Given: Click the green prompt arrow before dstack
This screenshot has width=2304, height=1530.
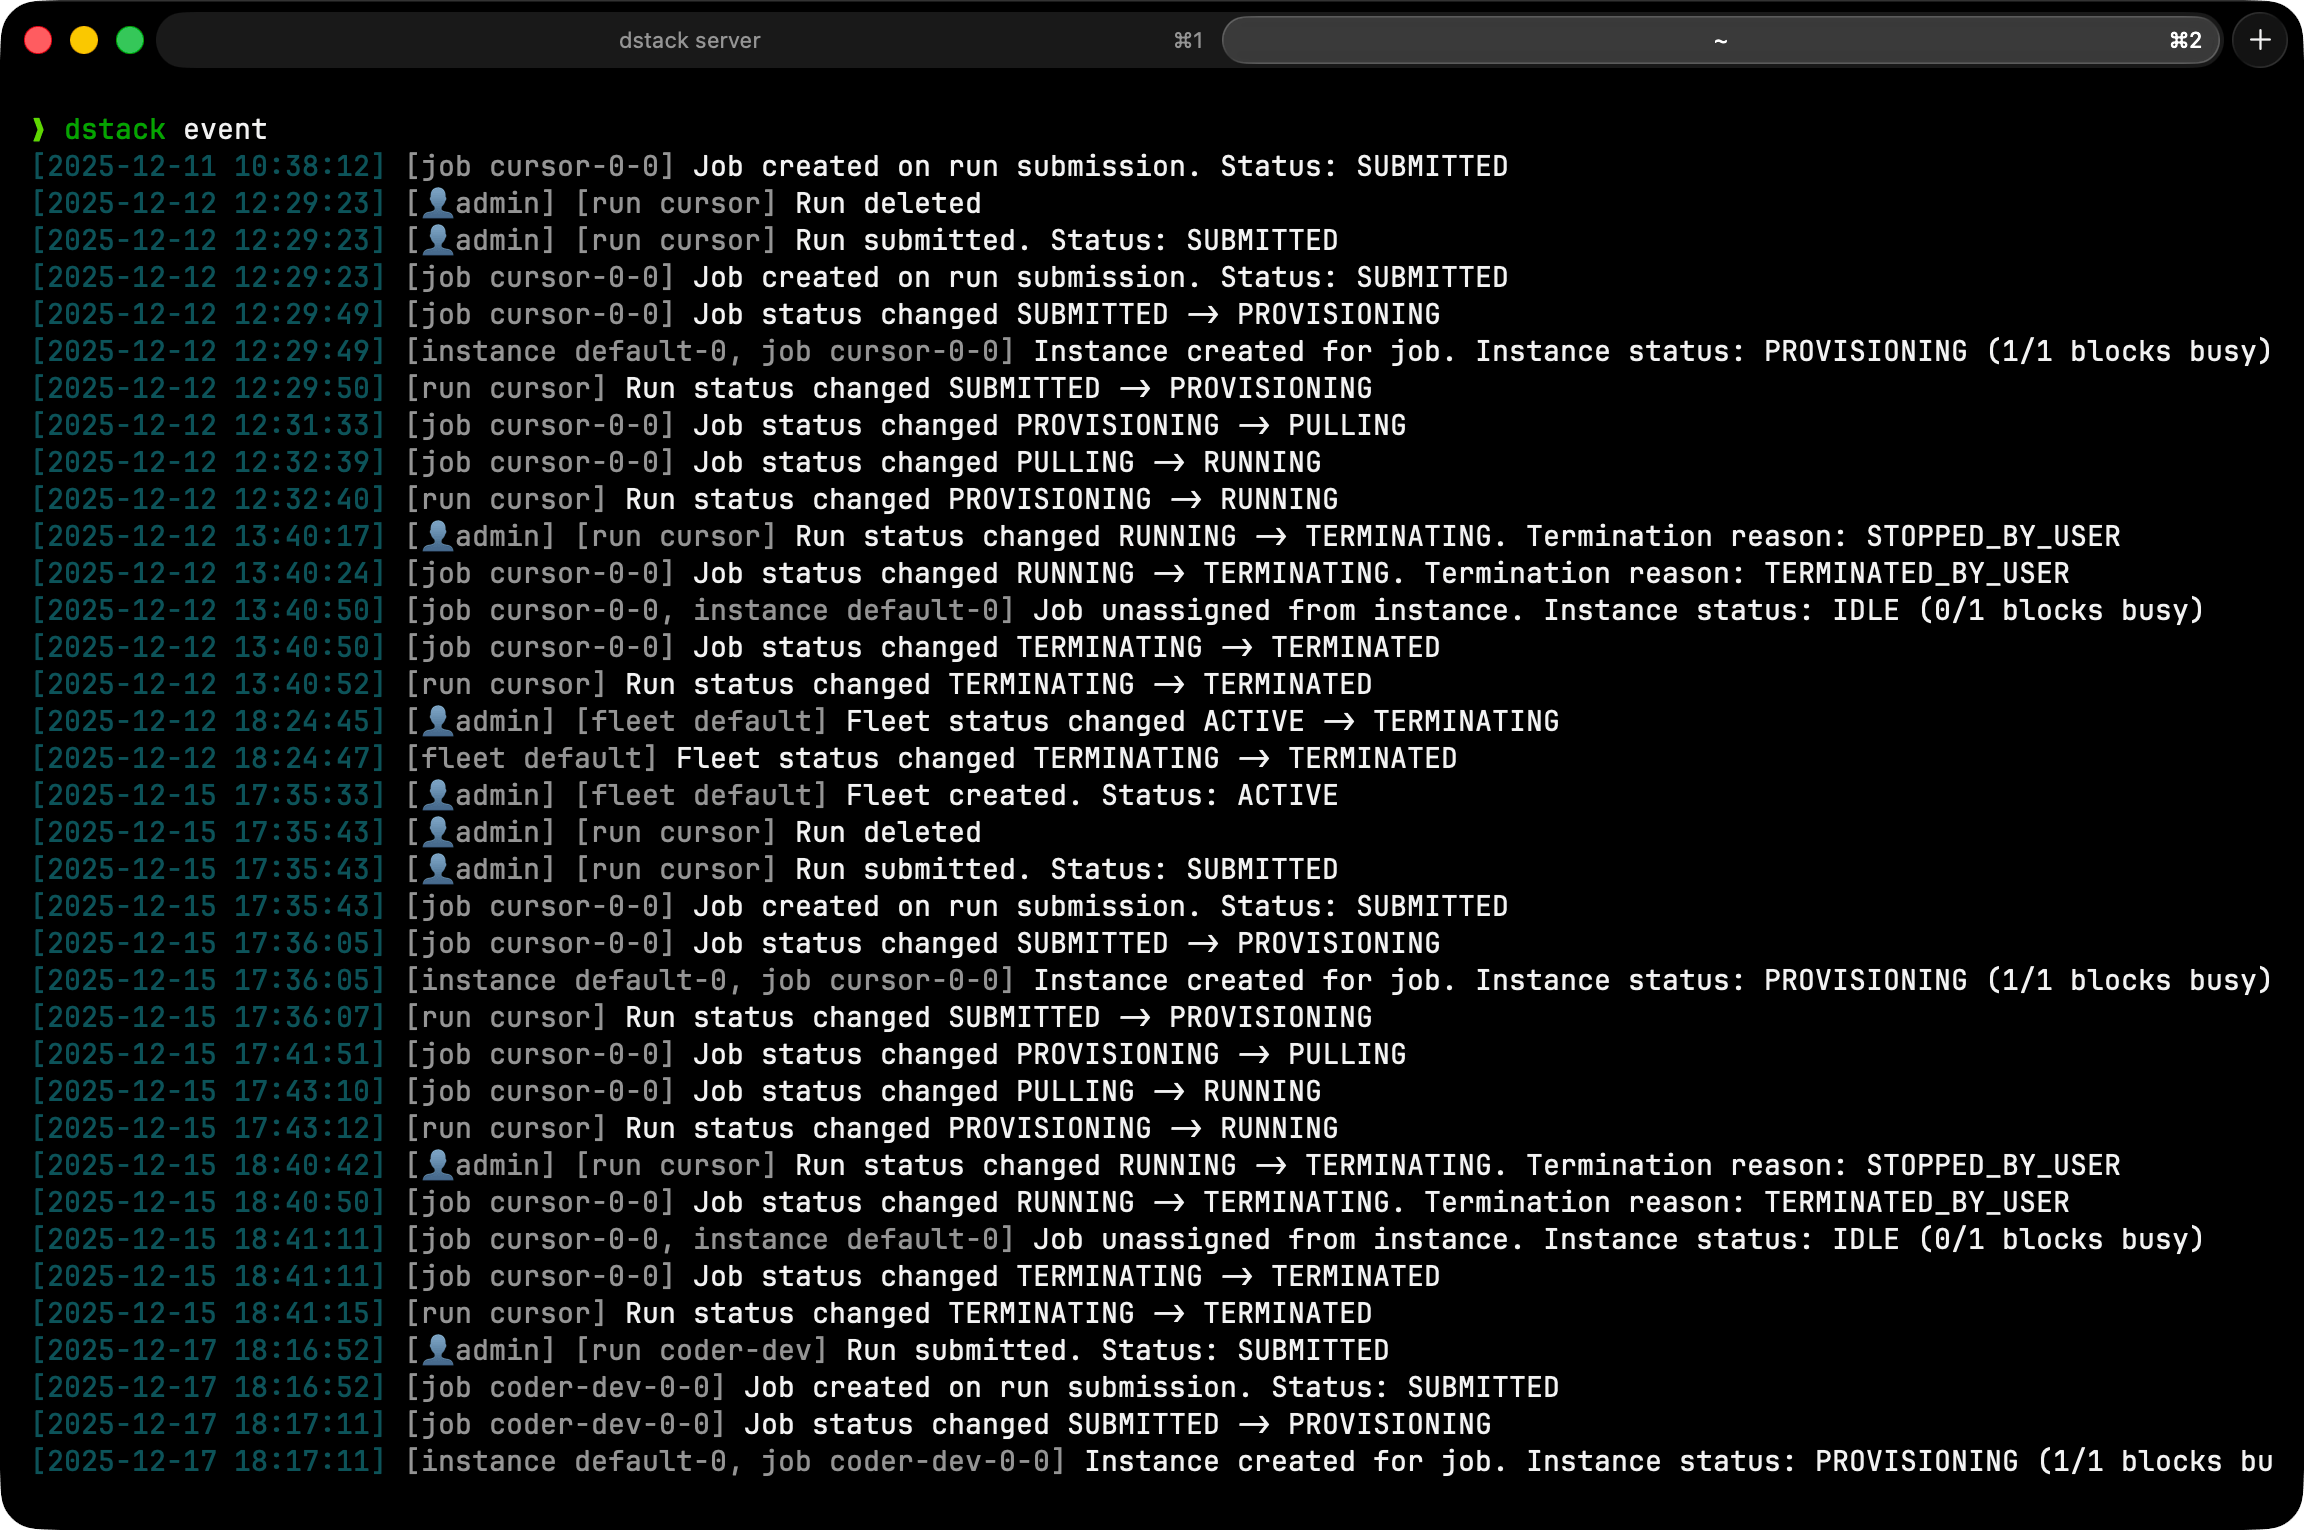Looking at the screenshot, I should 38,129.
